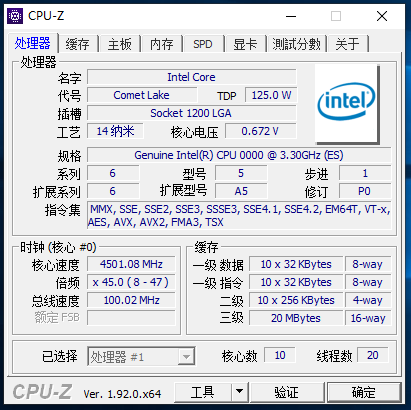The height and width of the screenshot is (410, 411).
Task: Click the 规格 specification field
Action: click(239, 155)
